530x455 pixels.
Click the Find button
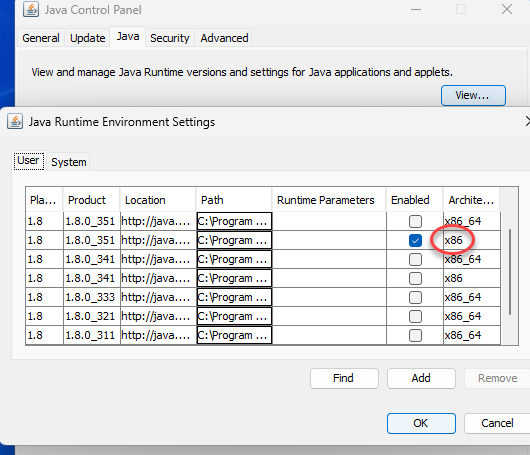click(x=344, y=378)
